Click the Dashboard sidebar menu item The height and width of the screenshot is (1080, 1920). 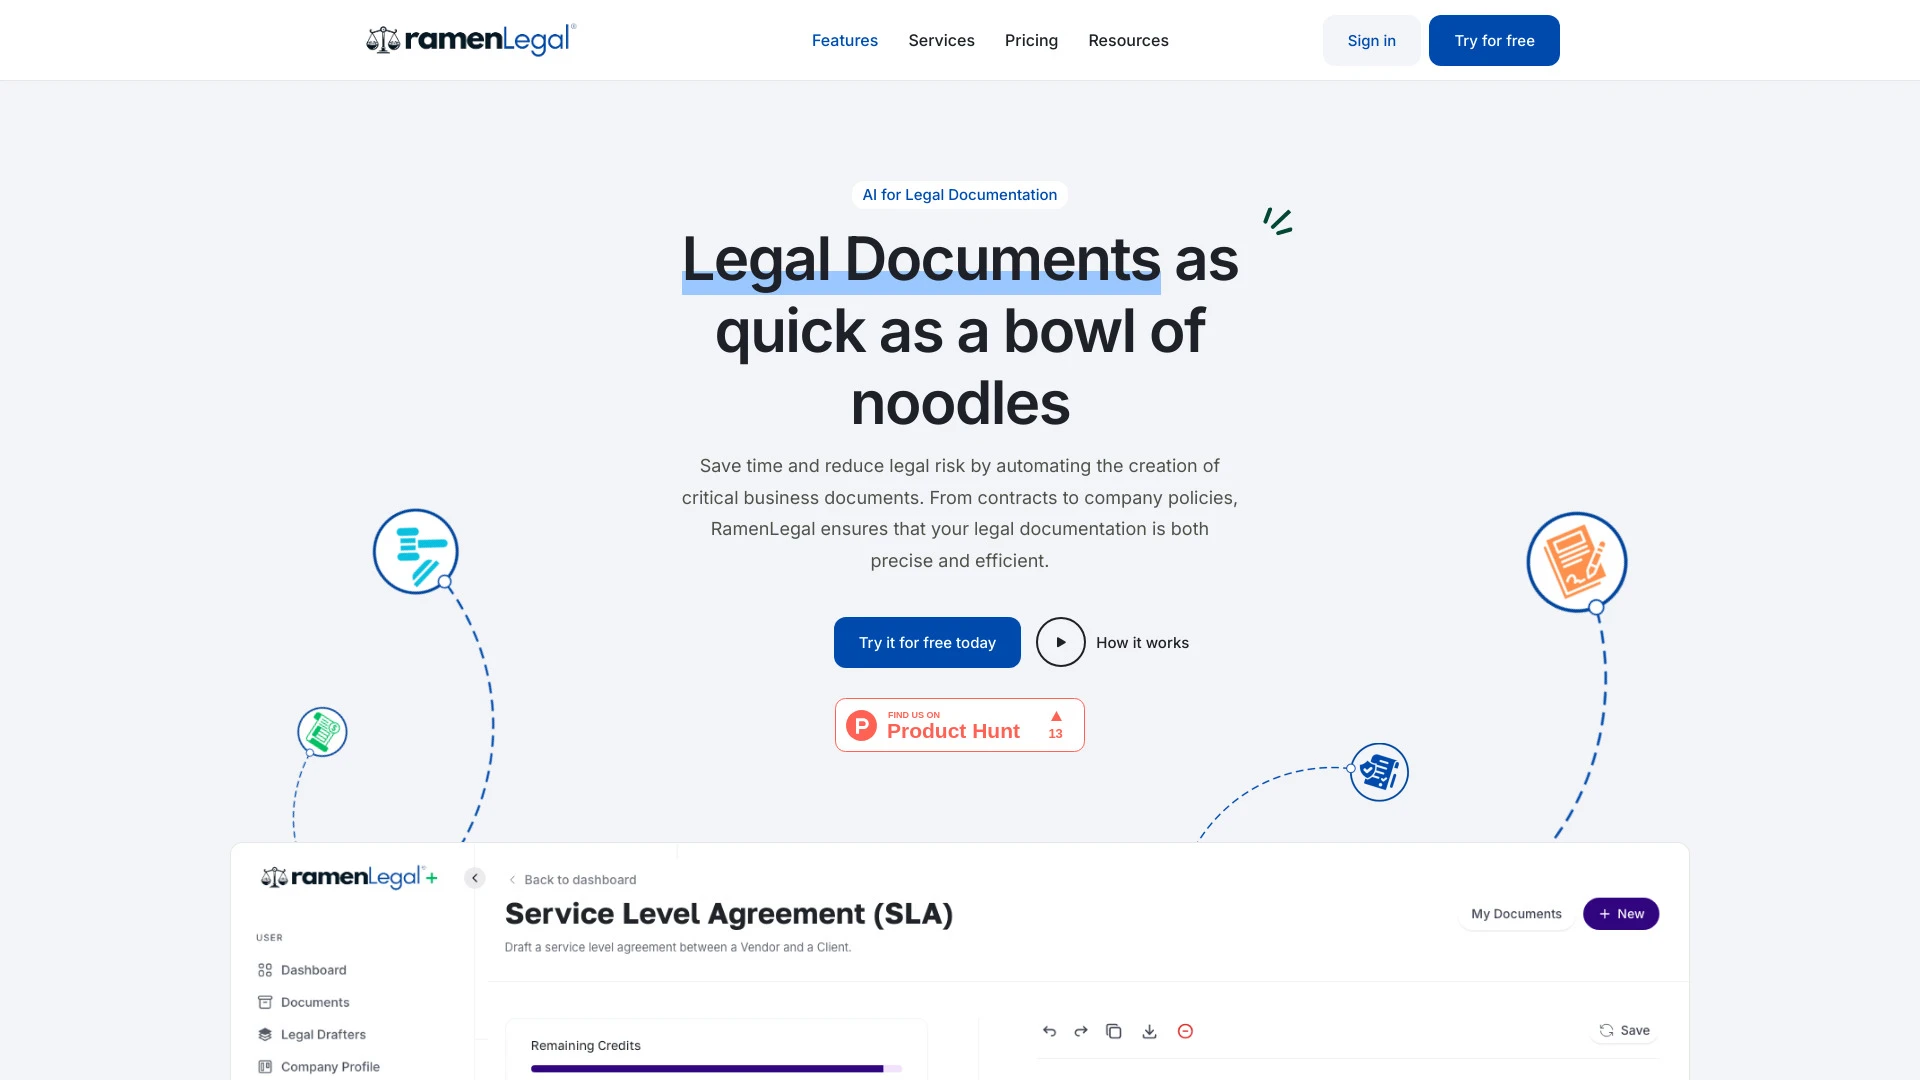coord(313,969)
